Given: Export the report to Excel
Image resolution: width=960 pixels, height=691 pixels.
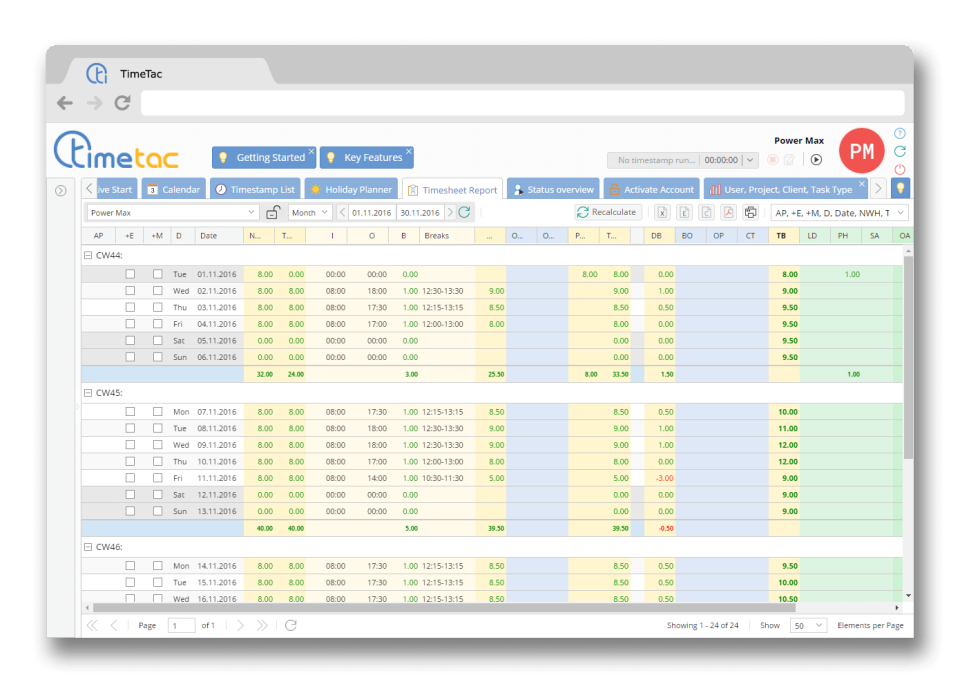Looking at the screenshot, I should pyautogui.click(x=663, y=212).
